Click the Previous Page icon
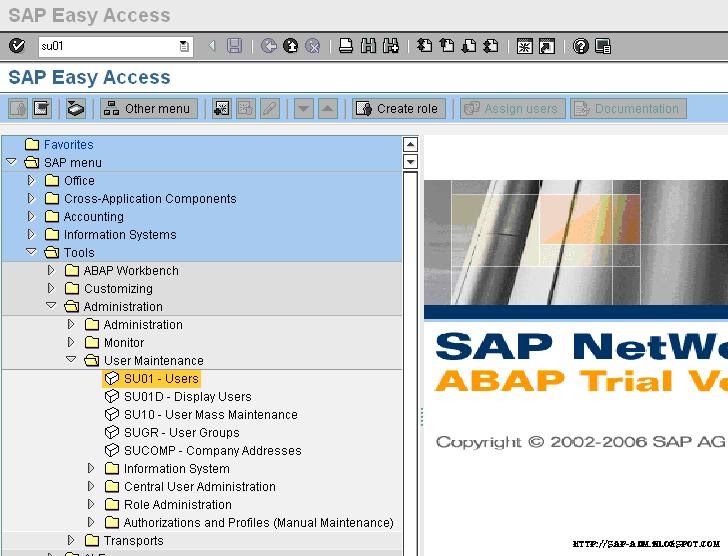The height and width of the screenshot is (556, 728). pos(447,46)
